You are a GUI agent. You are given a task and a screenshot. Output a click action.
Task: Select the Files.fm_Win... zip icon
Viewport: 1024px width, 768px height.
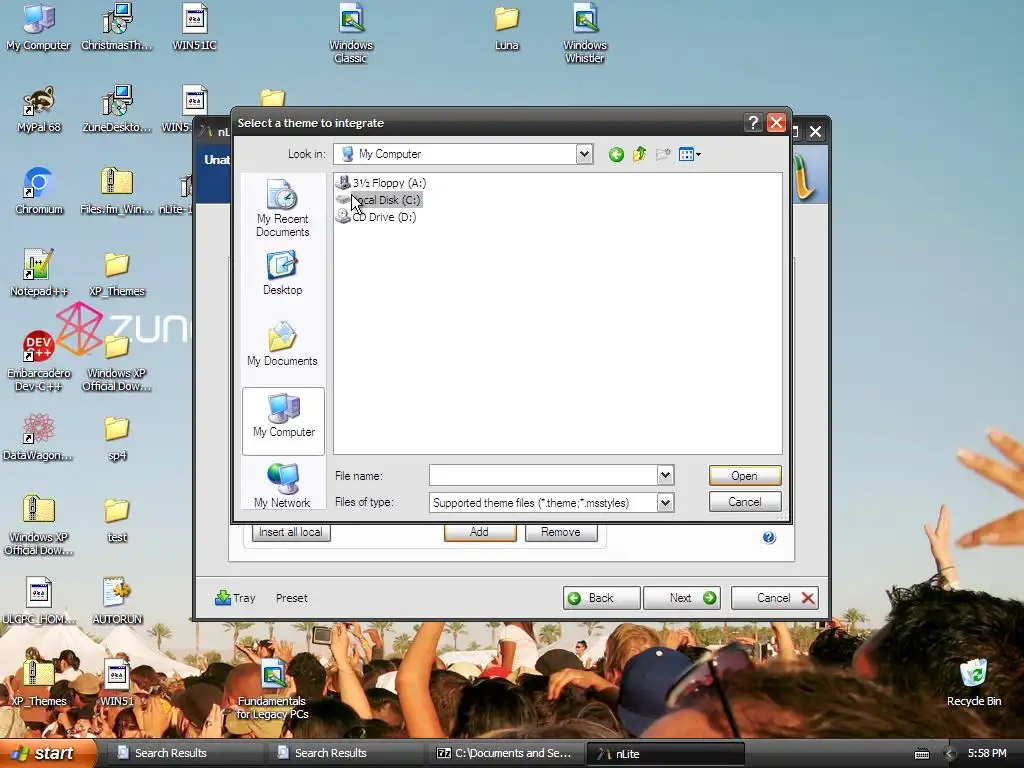(117, 191)
